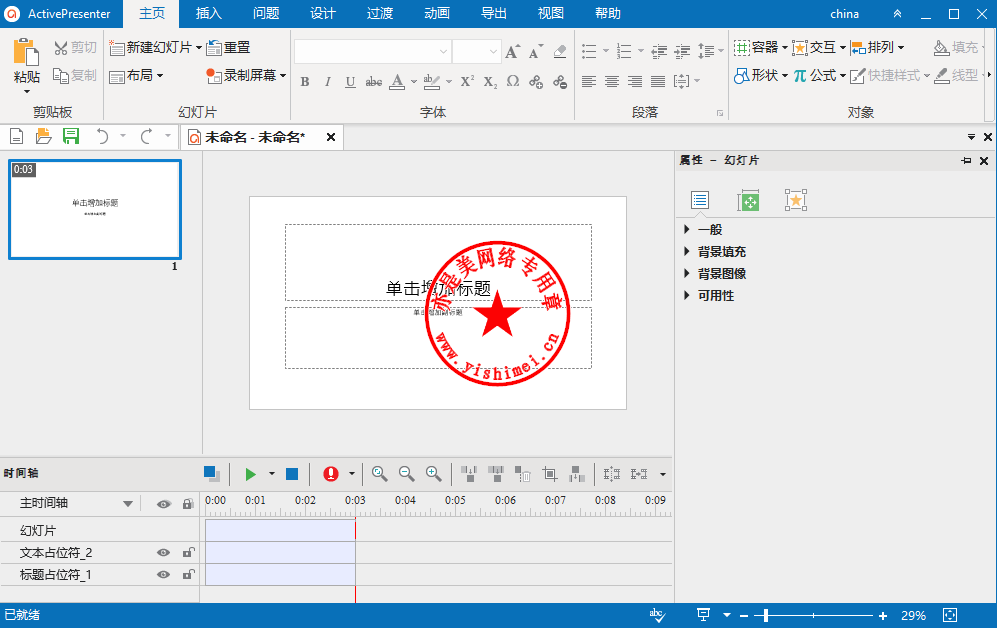This screenshot has height=628, width=997.
Task: Center-align the paragraph text
Action: pos(612,81)
